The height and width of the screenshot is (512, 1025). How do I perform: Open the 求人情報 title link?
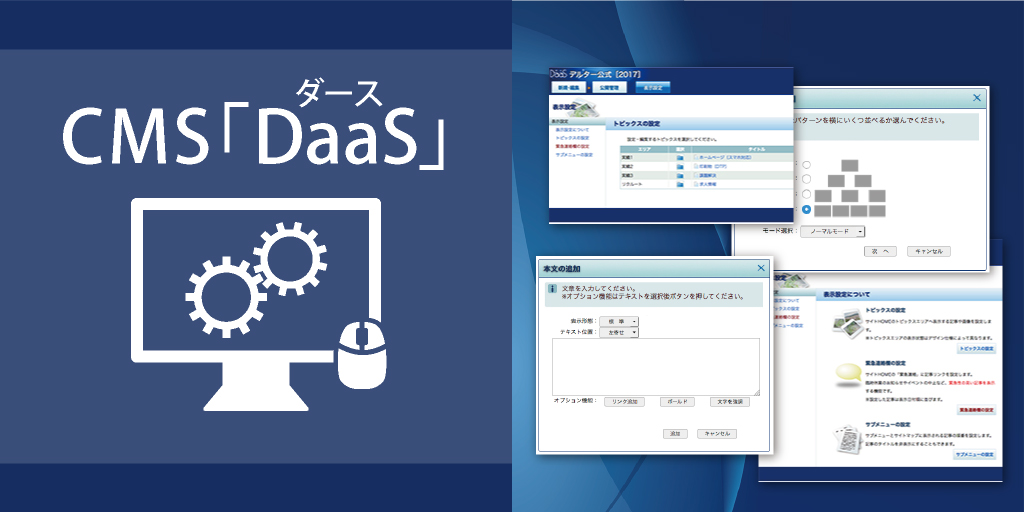pyautogui.click(x=708, y=185)
